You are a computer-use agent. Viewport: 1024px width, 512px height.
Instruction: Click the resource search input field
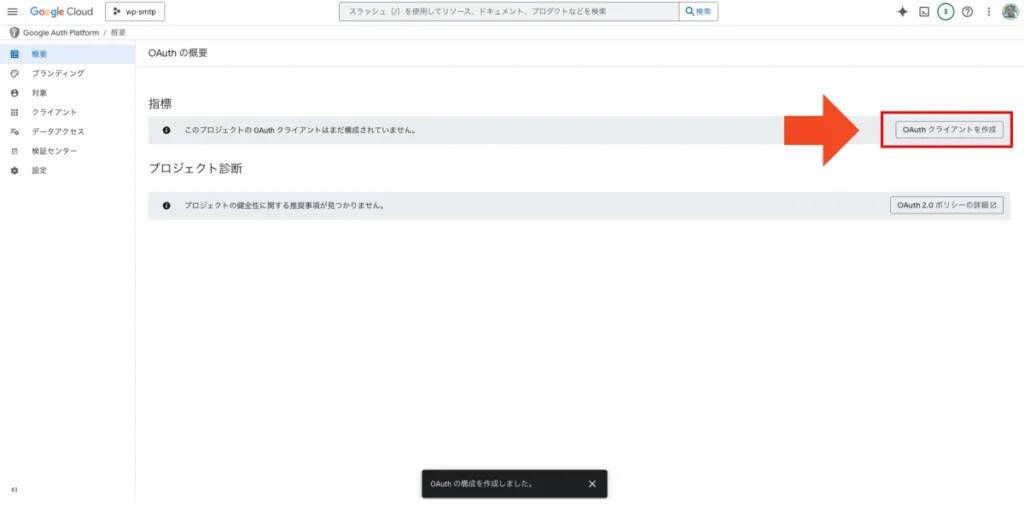click(510, 12)
